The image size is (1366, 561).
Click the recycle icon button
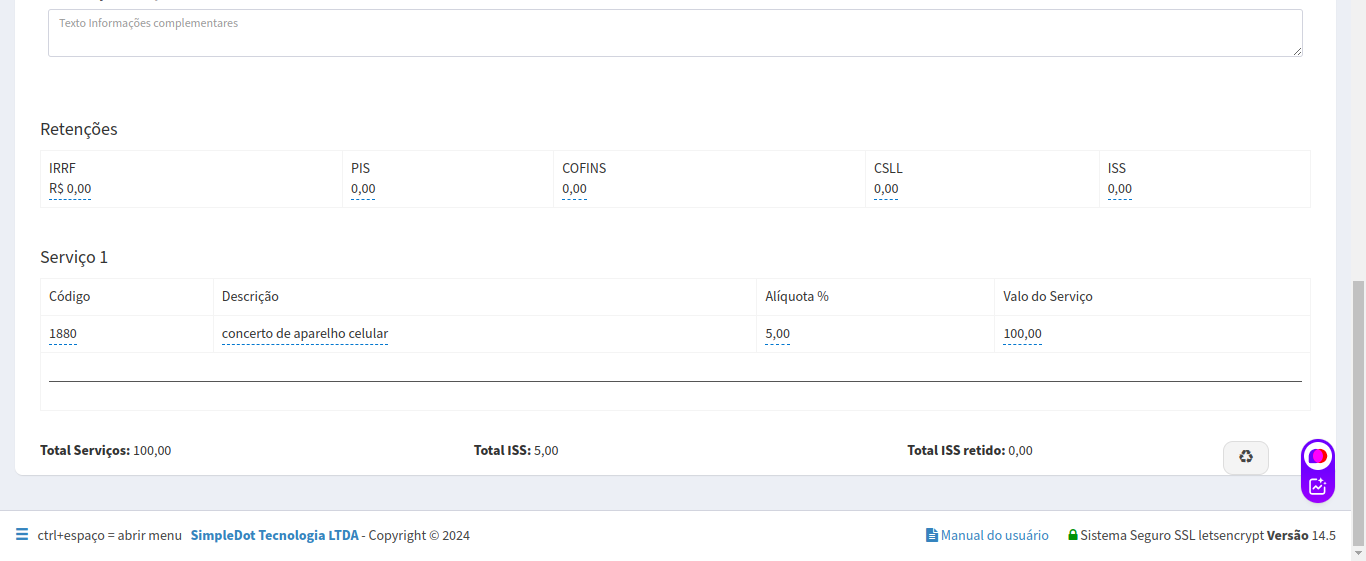(1245, 457)
